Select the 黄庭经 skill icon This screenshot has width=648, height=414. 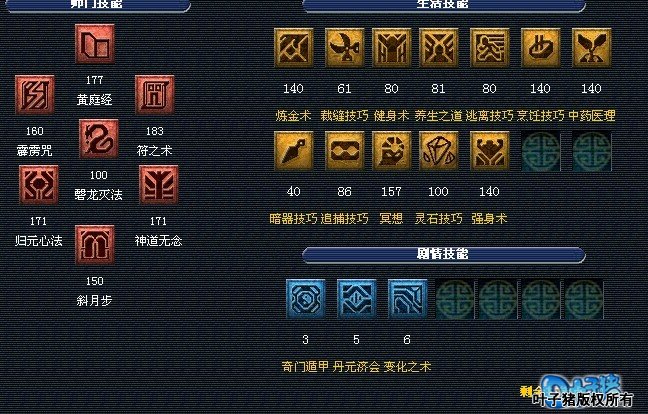[95, 44]
